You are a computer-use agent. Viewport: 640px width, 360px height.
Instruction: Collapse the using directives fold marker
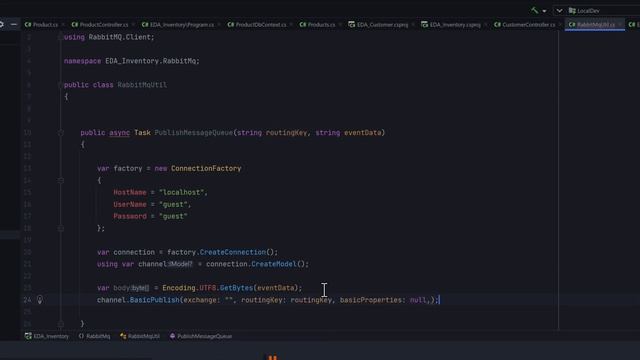click(x=60, y=37)
